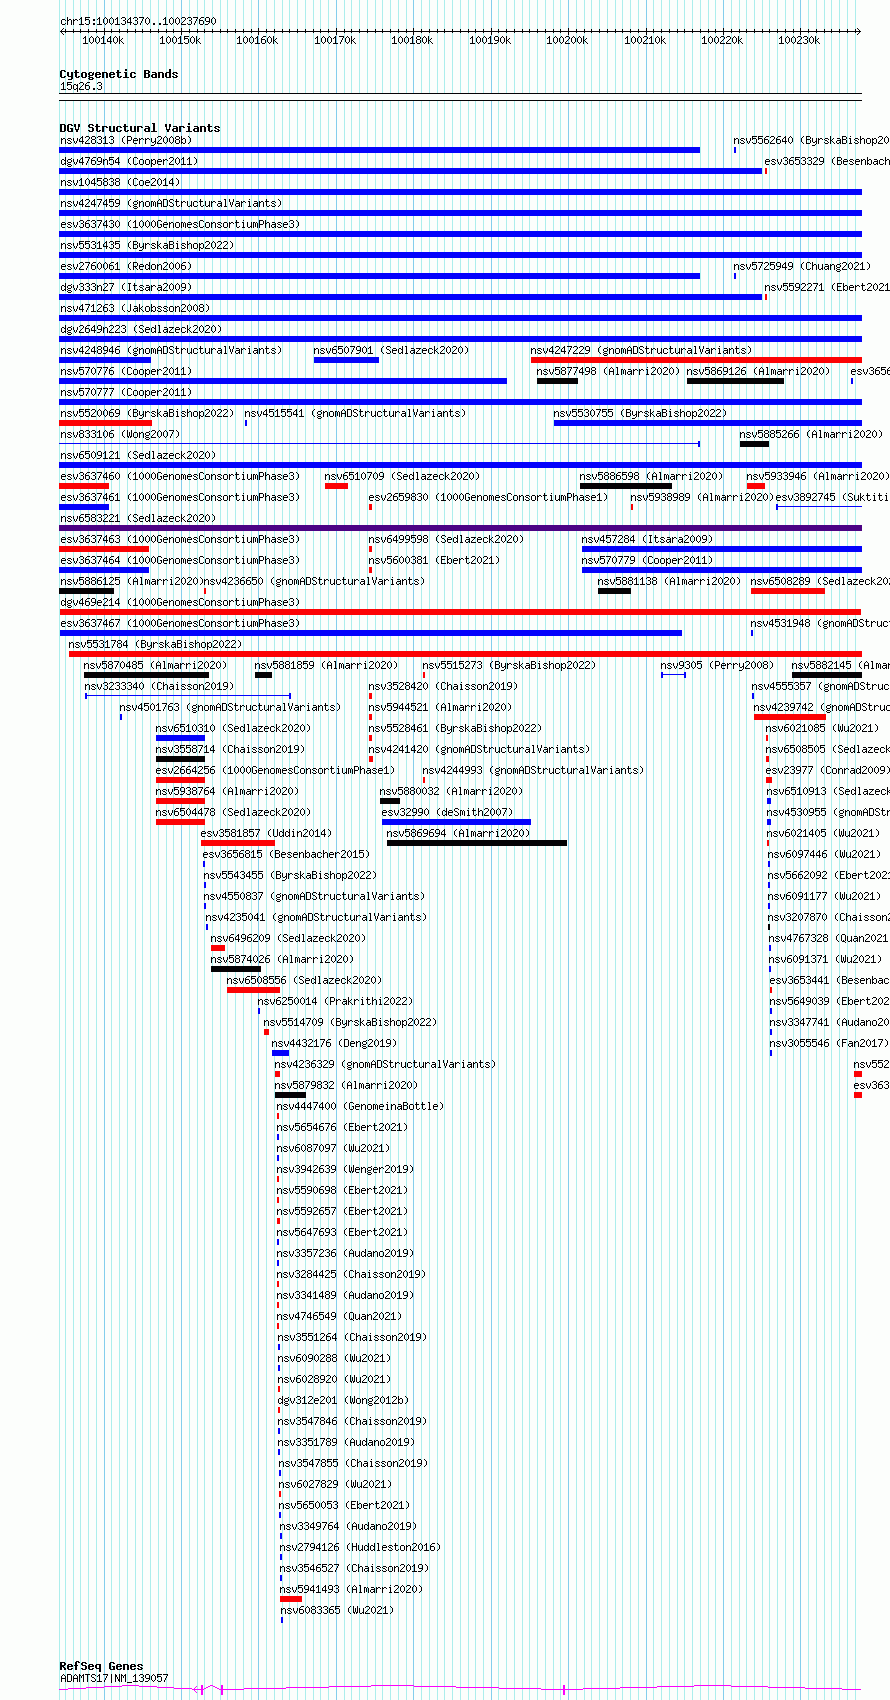Click black bar under nsv5869694 (Almarri2020)
Image resolution: width=890 pixels, height=1700 pixels.
(x=477, y=843)
